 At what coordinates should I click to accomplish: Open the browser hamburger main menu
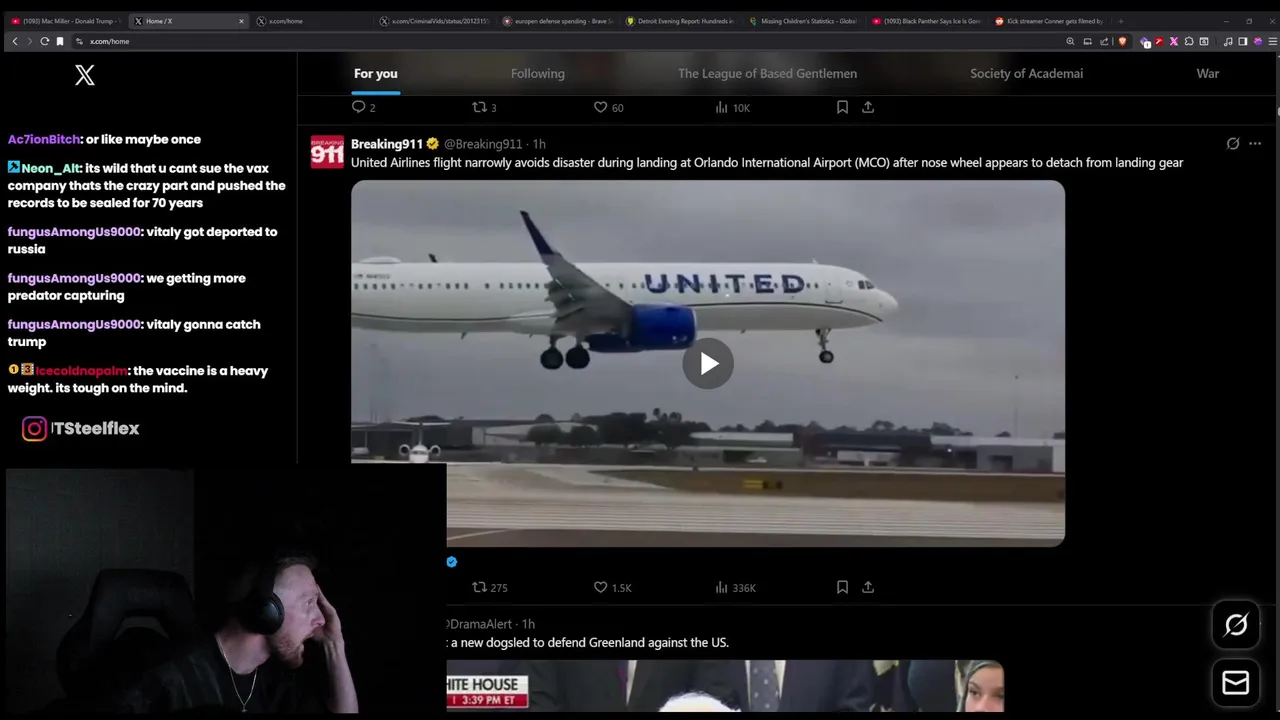[1273, 41]
